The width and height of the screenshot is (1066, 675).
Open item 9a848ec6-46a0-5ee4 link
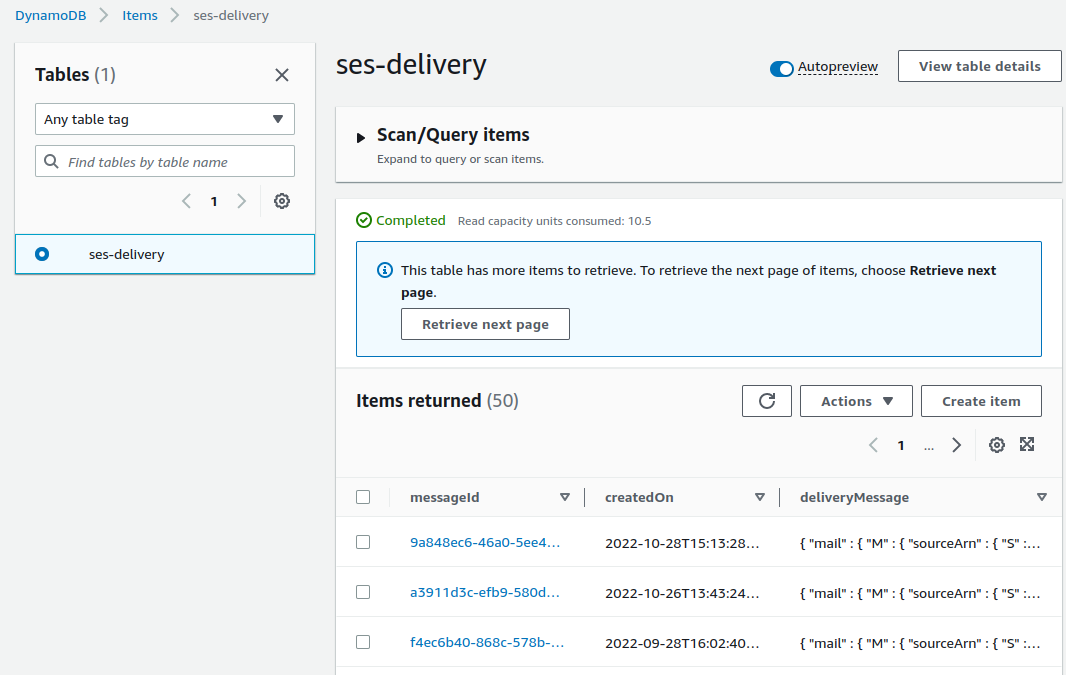point(485,542)
